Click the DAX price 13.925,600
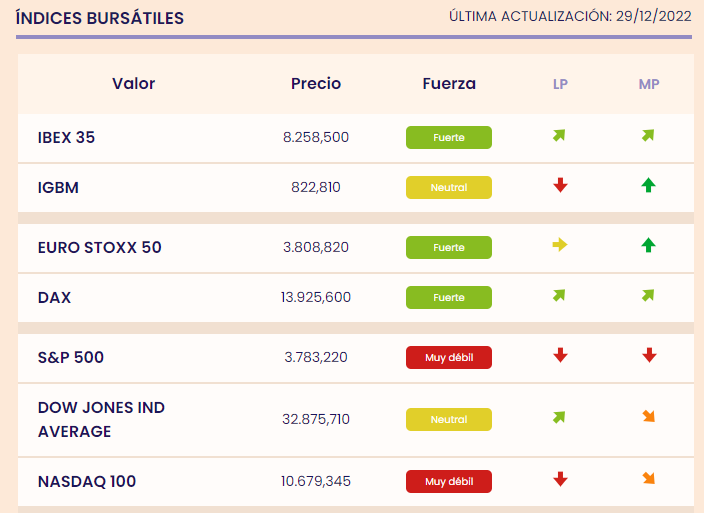 (x=316, y=297)
